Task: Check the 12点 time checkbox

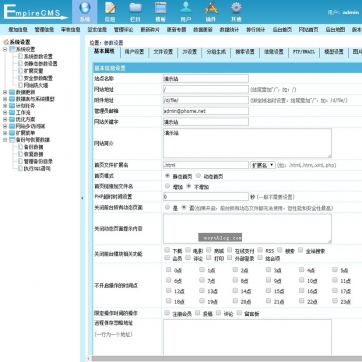Action: 168,290
